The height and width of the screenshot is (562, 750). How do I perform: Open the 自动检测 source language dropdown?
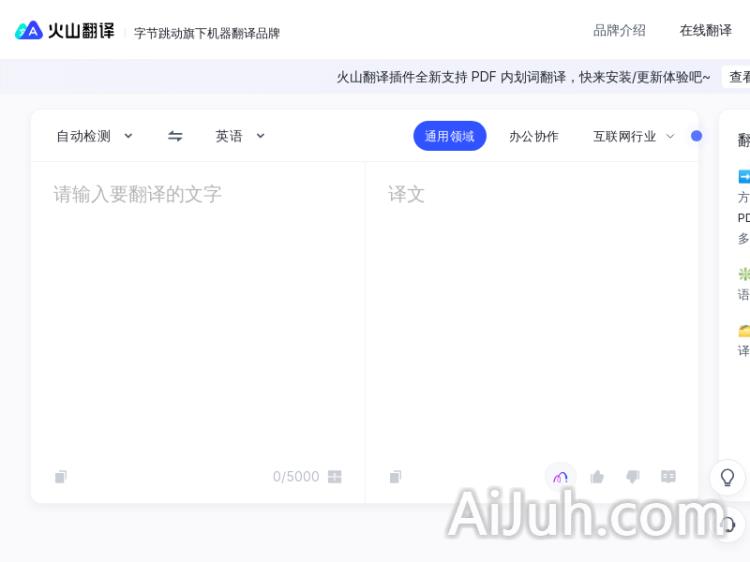[x=94, y=136]
